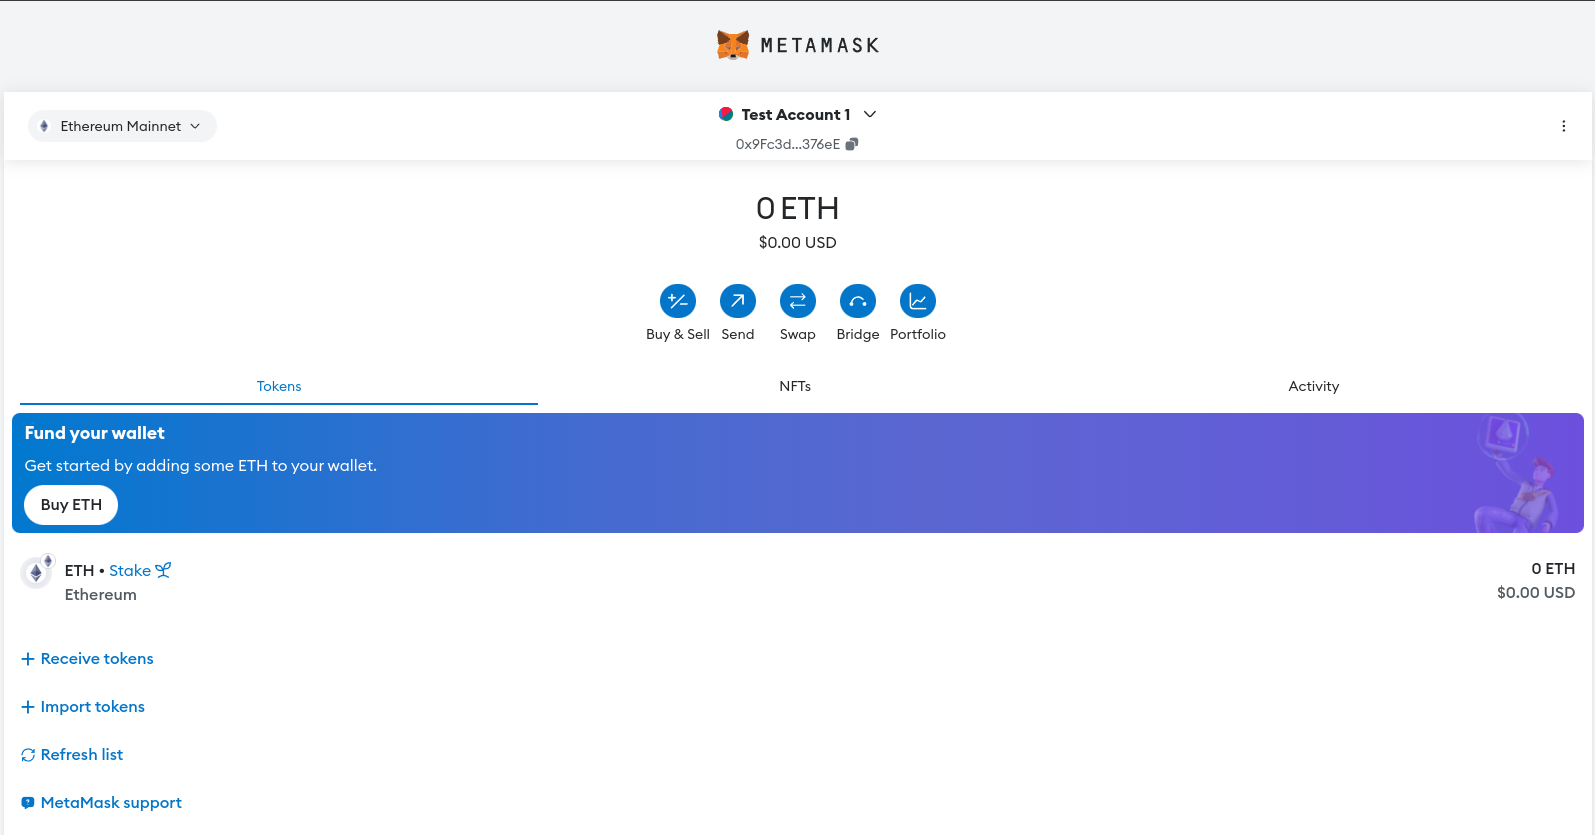Copy the account address with the copy icon
Screen dimensions: 1595x835
point(852,144)
